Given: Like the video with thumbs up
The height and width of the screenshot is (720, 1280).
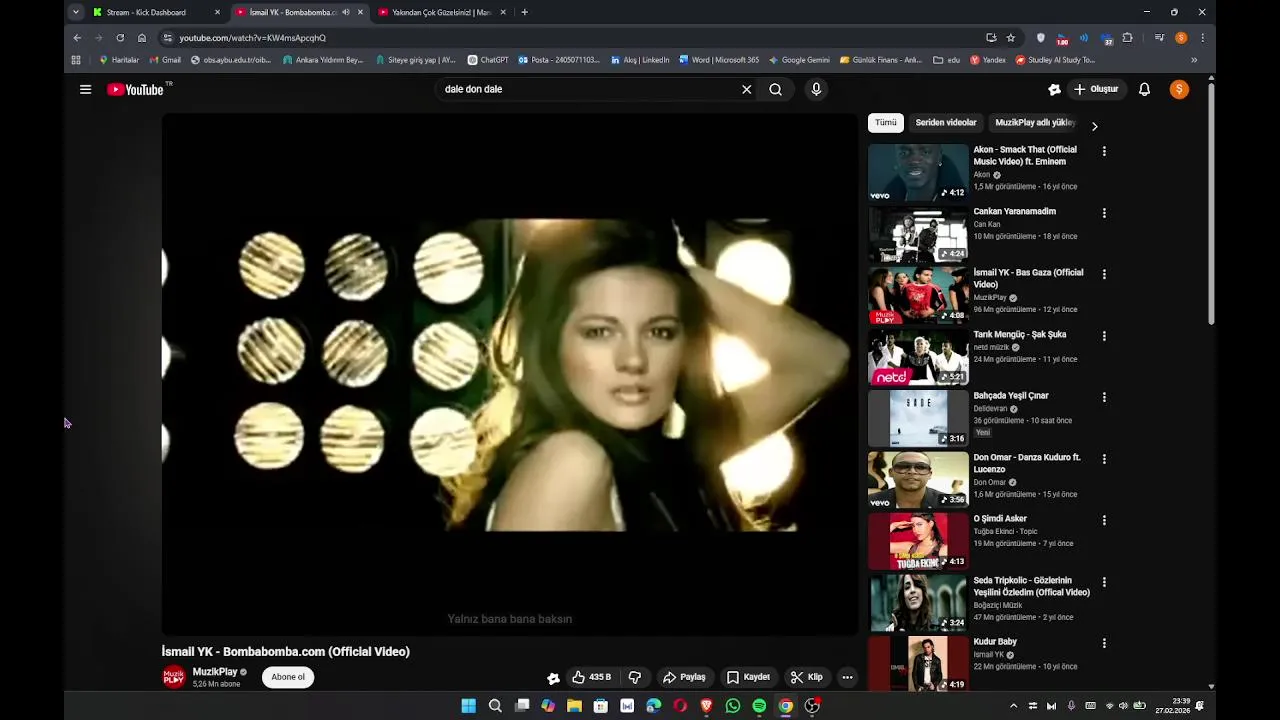Looking at the screenshot, I should coord(591,677).
